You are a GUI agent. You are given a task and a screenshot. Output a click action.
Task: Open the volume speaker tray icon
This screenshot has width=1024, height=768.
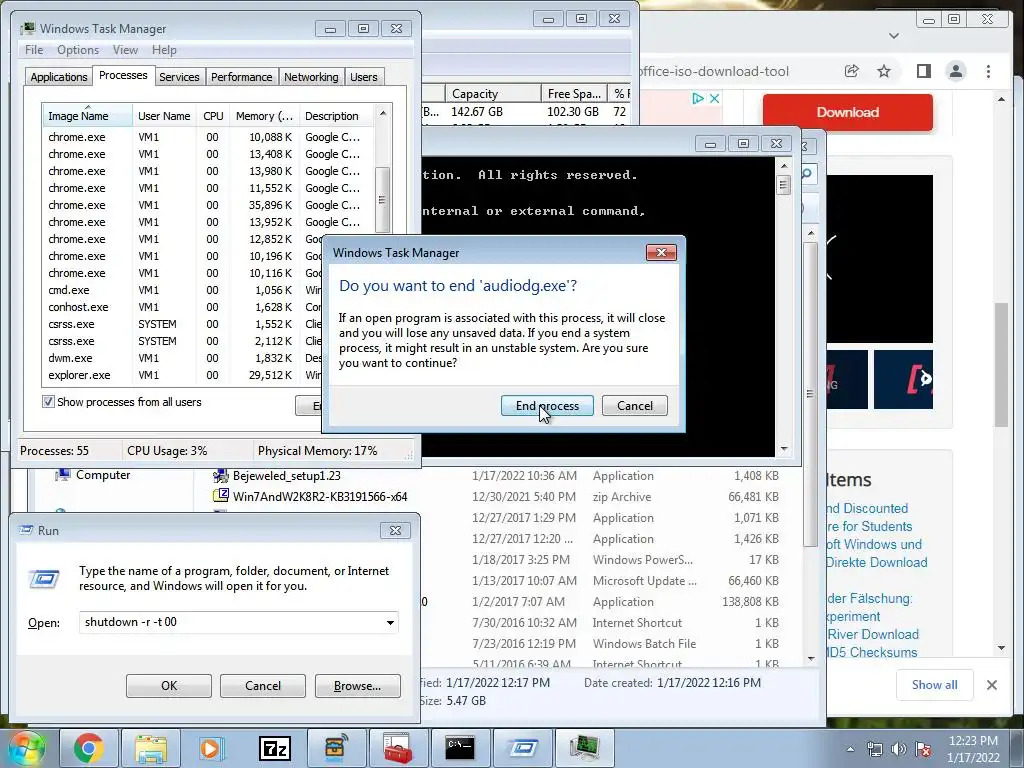(x=899, y=749)
